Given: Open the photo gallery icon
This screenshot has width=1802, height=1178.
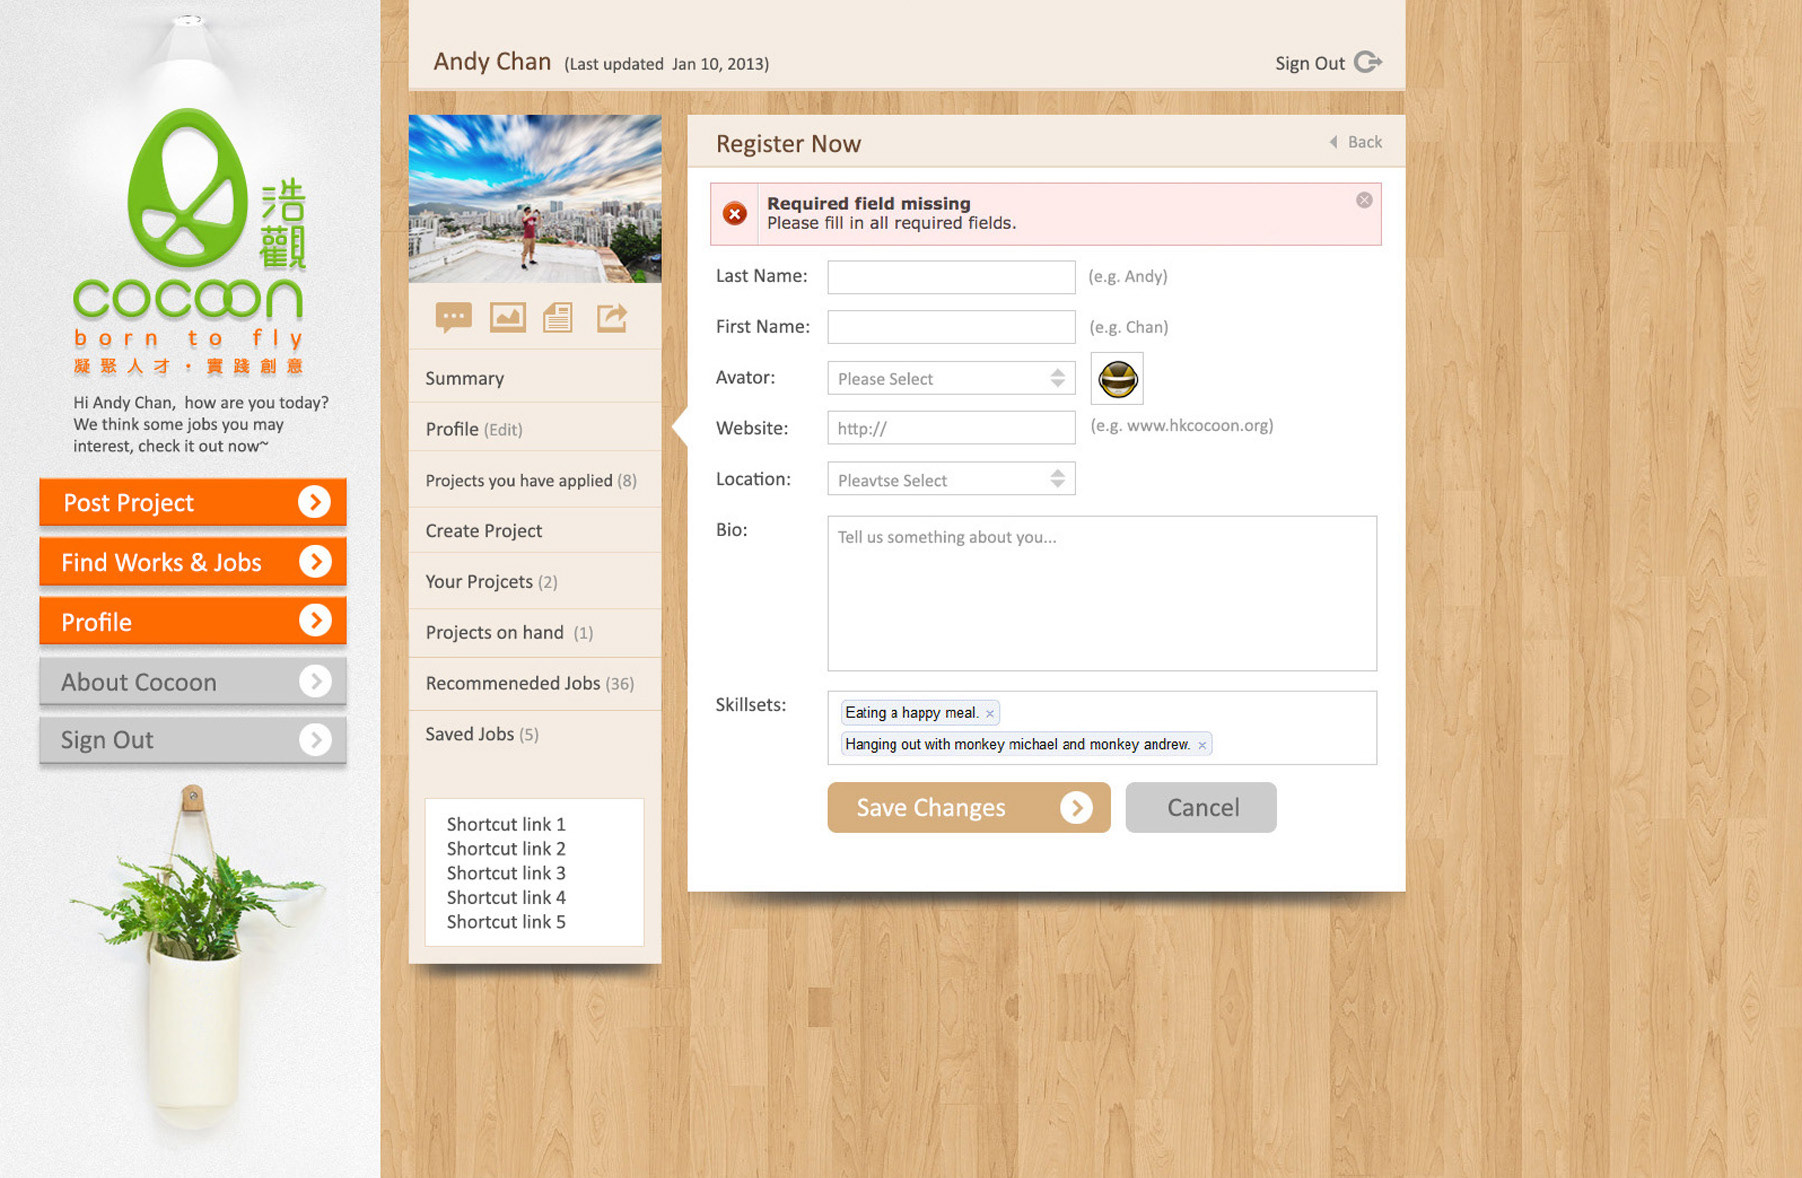Looking at the screenshot, I should pyautogui.click(x=508, y=318).
